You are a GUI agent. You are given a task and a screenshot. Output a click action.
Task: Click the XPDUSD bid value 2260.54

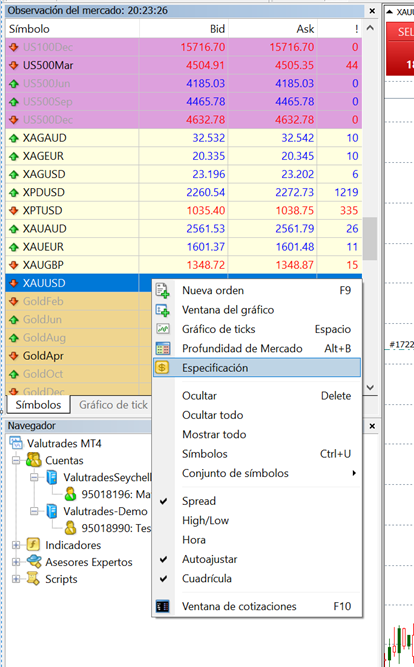[x=206, y=192]
